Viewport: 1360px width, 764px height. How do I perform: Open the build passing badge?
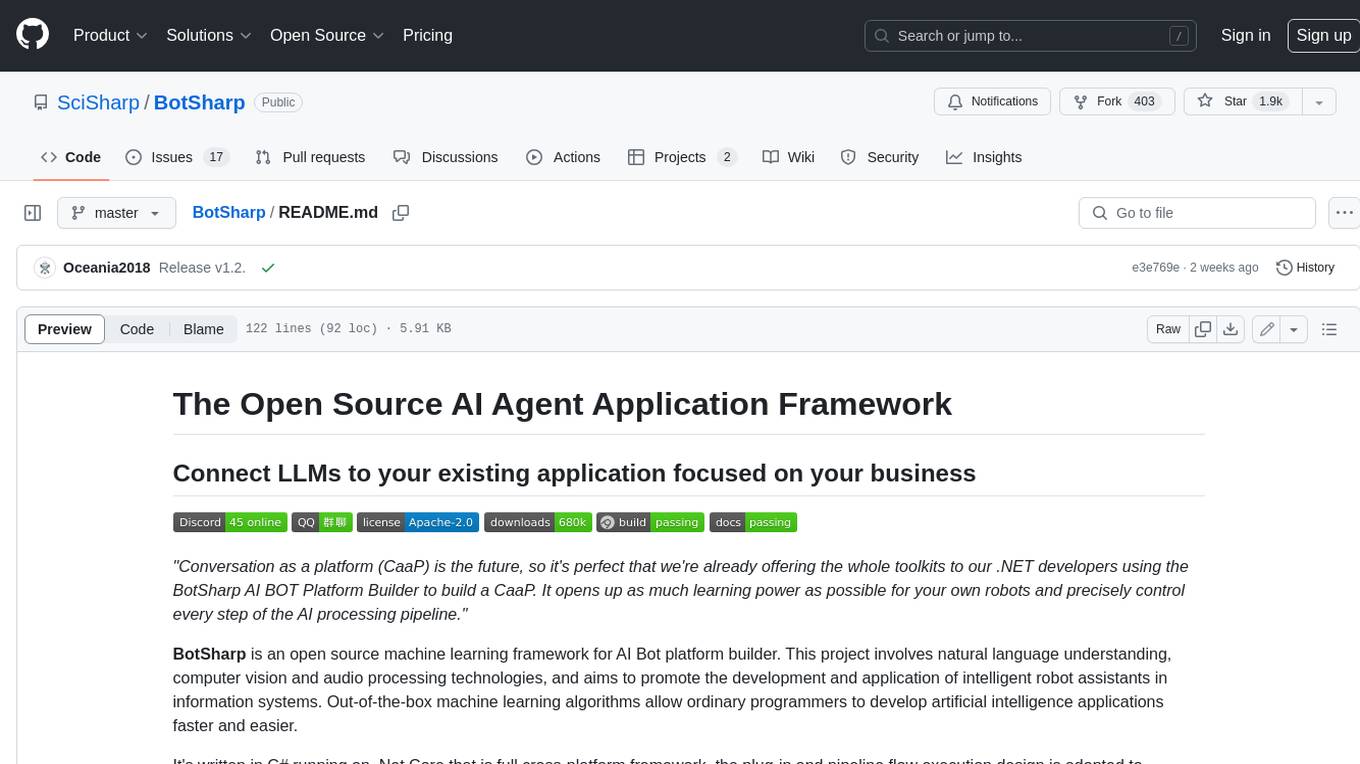(650, 522)
